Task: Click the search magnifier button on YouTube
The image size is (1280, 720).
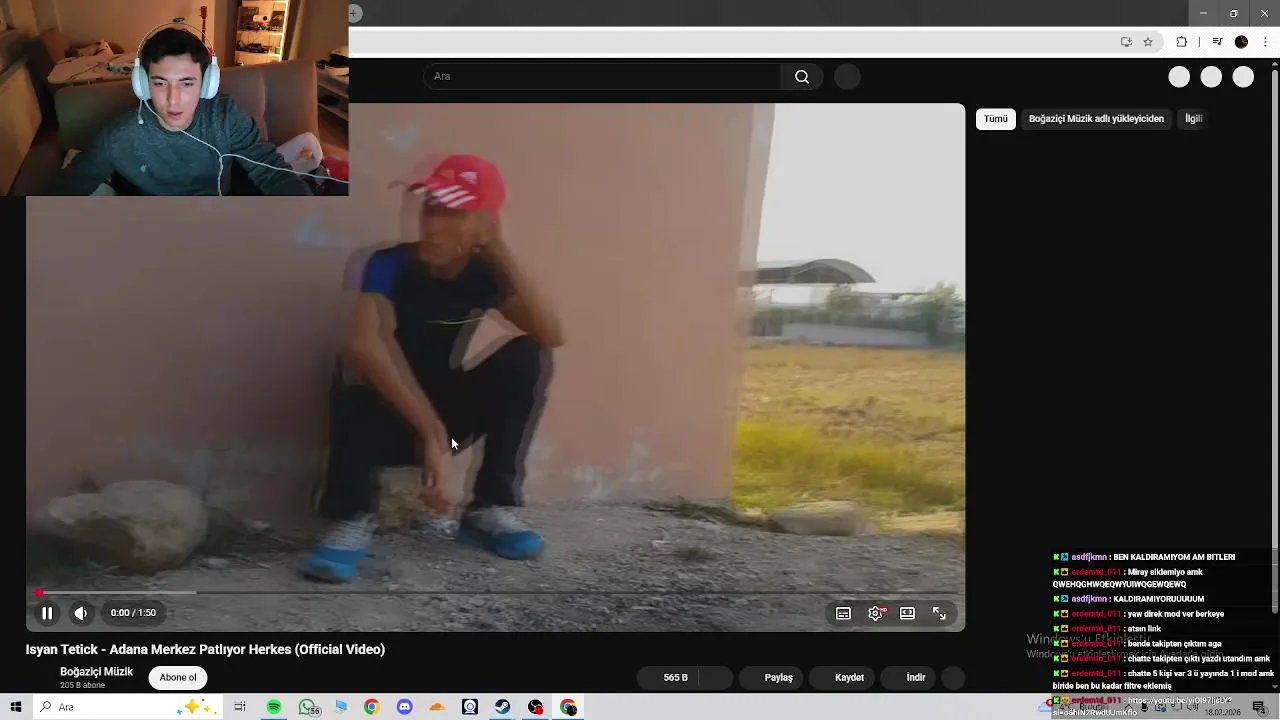Action: point(802,77)
